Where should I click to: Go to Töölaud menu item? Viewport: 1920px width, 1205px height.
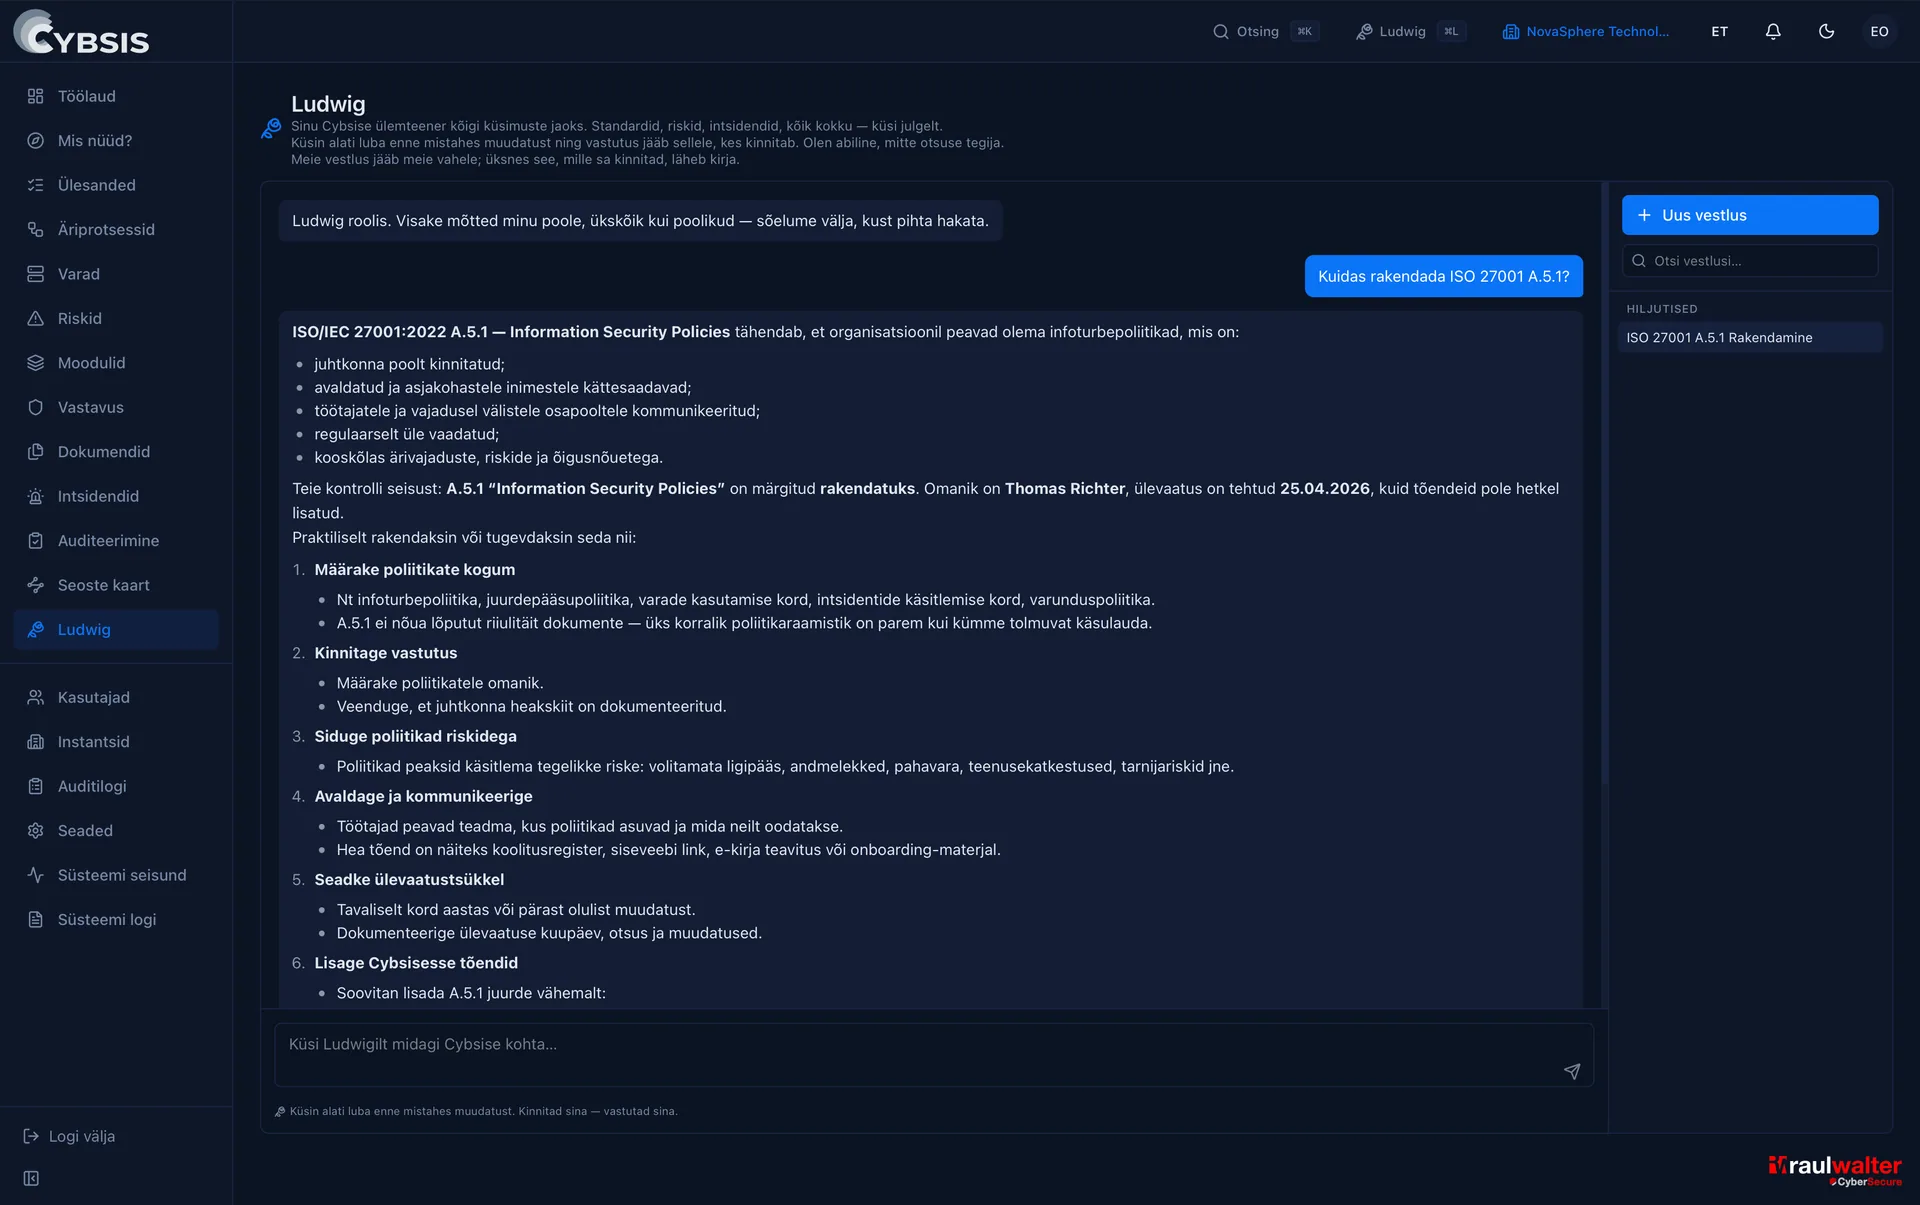coord(116,96)
